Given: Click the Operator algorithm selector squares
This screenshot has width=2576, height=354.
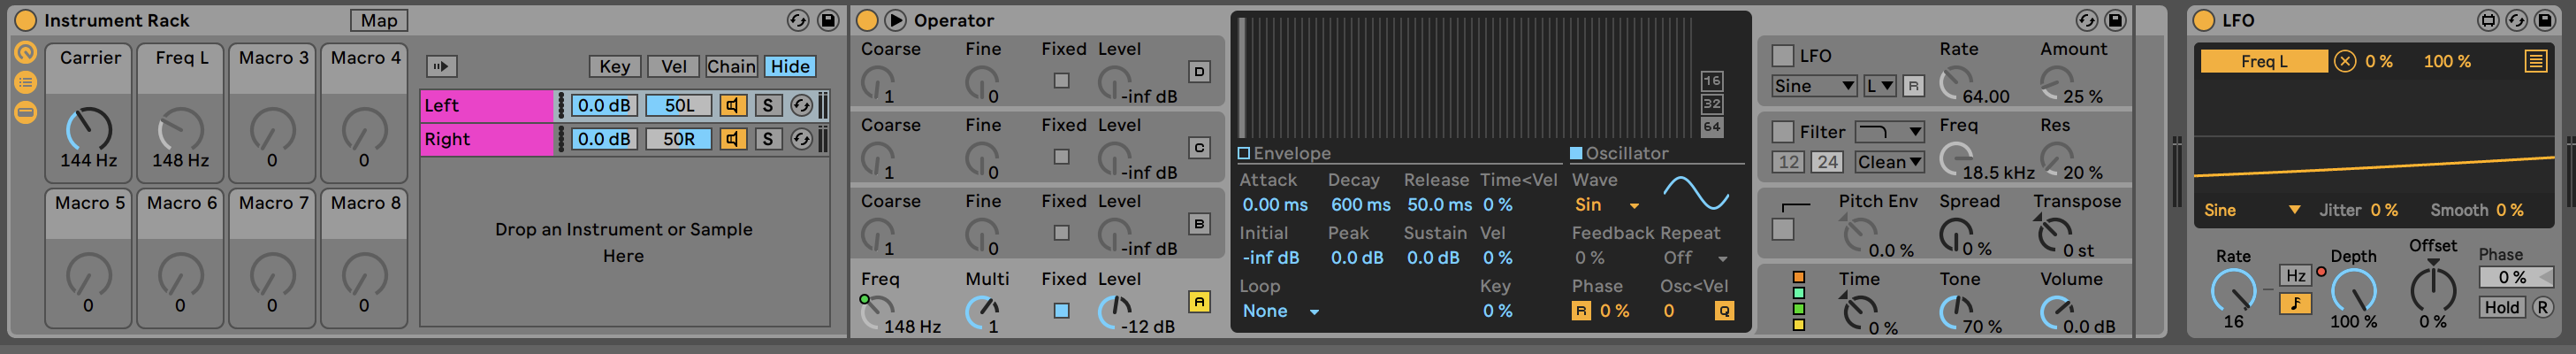Looking at the screenshot, I should pyautogui.click(x=1798, y=301).
